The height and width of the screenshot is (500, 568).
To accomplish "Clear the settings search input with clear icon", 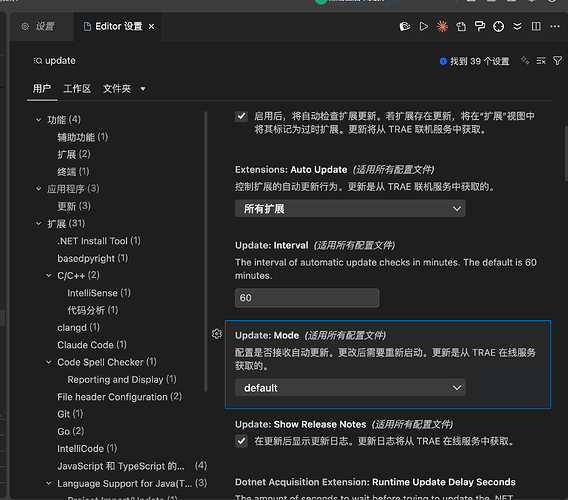I will click(x=541, y=61).
